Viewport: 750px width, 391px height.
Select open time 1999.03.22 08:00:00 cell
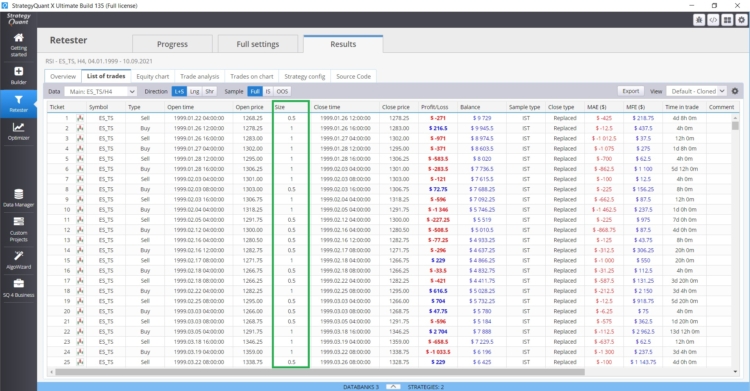pos(198,362)
